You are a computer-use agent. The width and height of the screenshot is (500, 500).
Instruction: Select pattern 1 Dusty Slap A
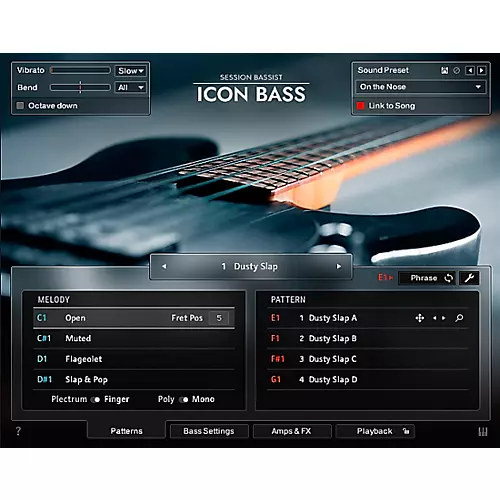click(368, 318)
